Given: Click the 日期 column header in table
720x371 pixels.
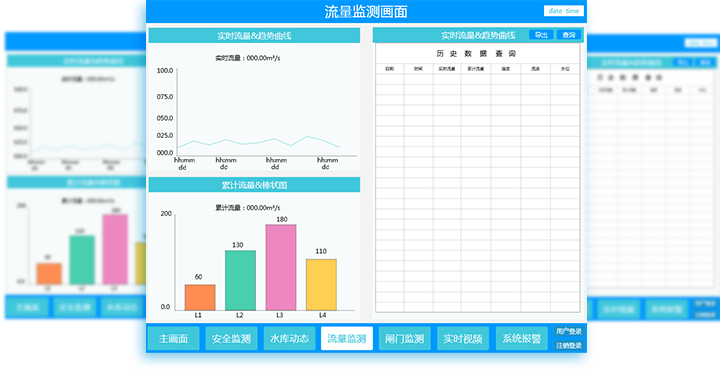Looking at the screenshot, I should [x=389, y=69].
